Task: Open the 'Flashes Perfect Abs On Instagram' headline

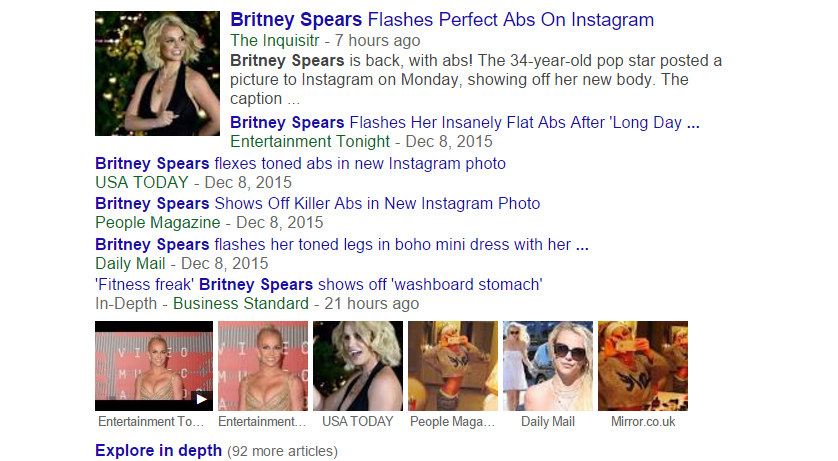Action: [441, 20]
